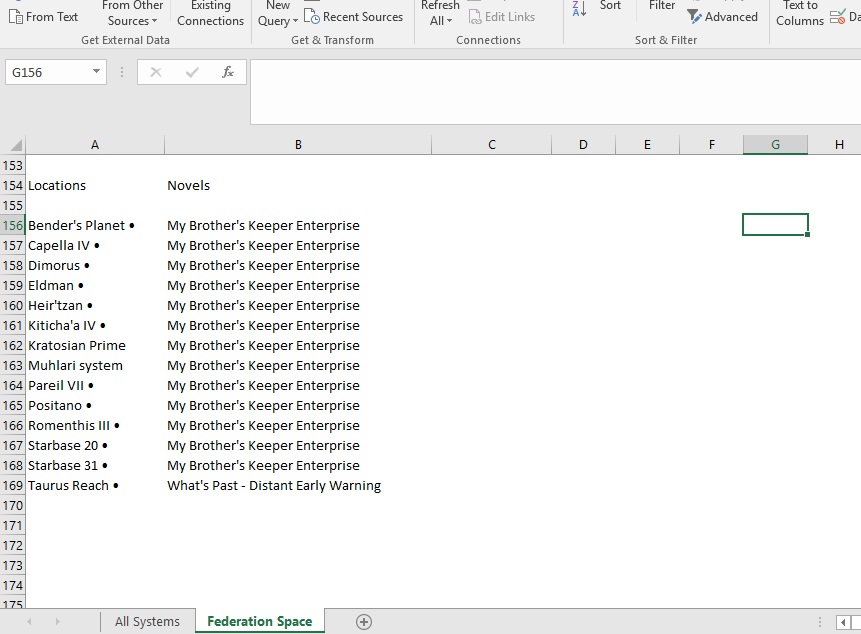Click the Recent Sources icon

pyautogui.click(x=312, y=17)
